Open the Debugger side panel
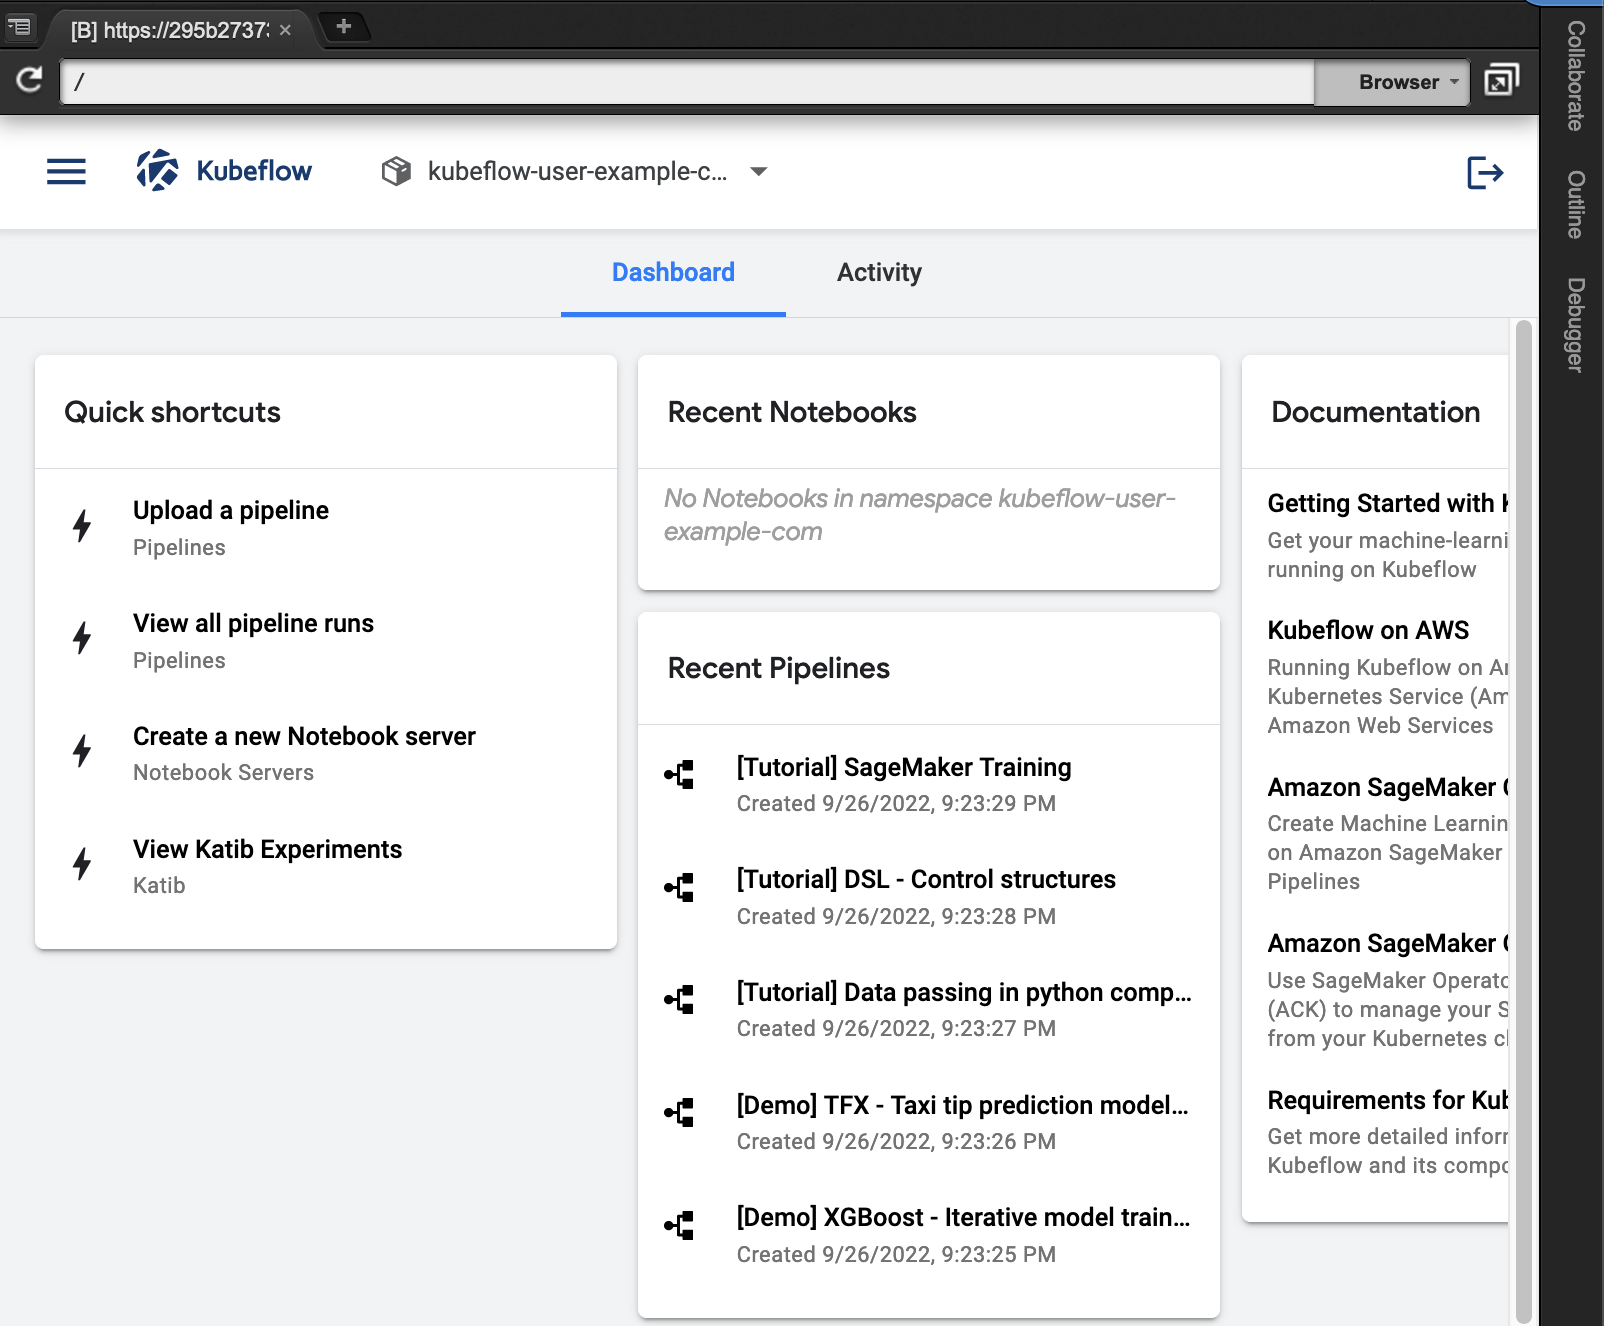 (x=1575, y=325)
